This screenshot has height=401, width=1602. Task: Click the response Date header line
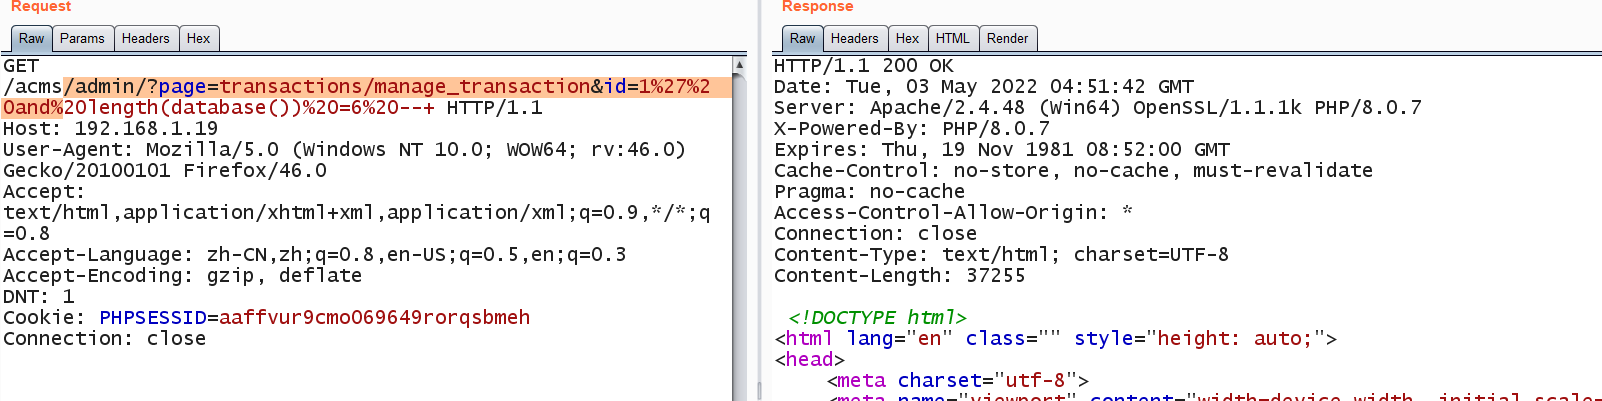click(x=984, y=87)
